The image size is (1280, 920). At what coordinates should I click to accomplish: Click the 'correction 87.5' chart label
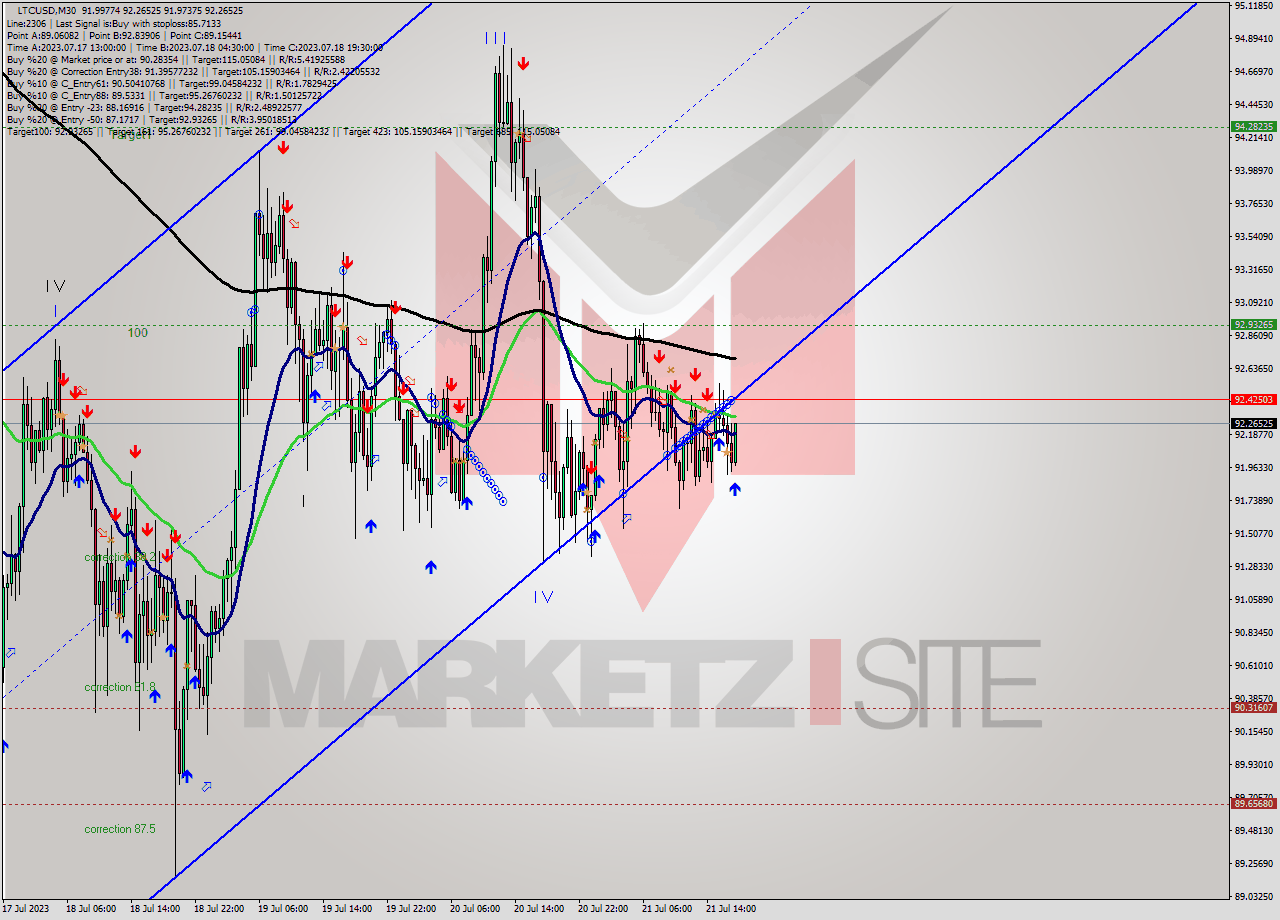coord(120,829)
